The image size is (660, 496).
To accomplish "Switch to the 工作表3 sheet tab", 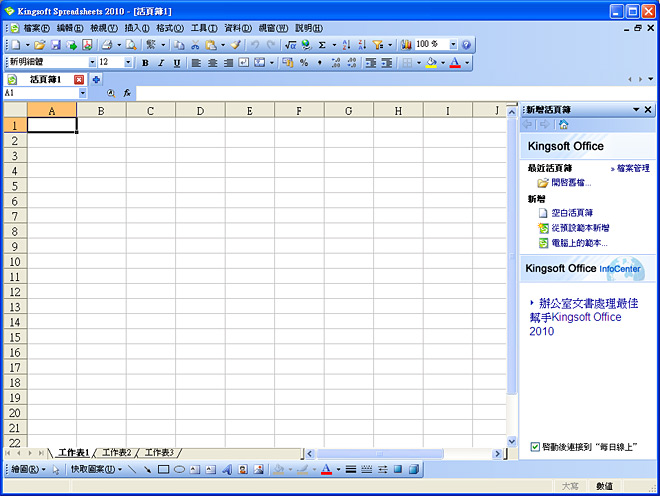I will 159,453.
